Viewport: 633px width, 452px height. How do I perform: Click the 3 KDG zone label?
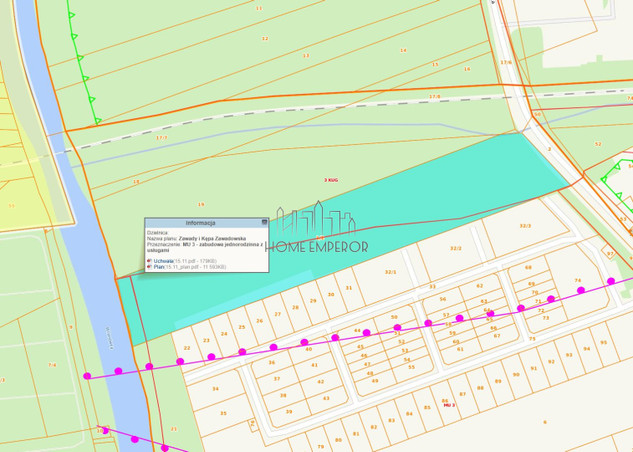tap(329, 179)
